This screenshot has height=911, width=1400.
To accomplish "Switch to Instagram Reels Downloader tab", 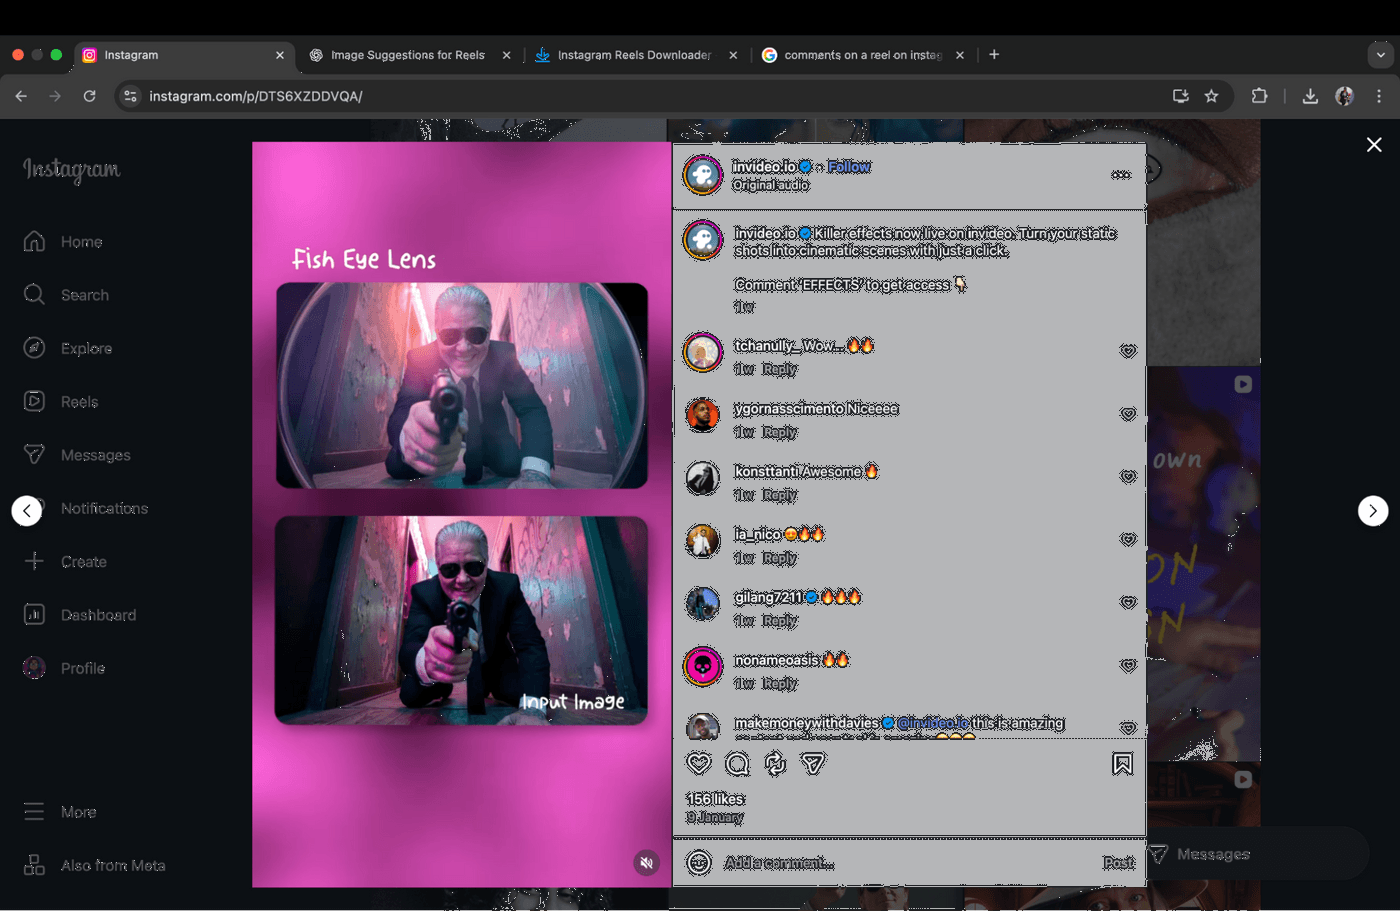I will point(633,55).
